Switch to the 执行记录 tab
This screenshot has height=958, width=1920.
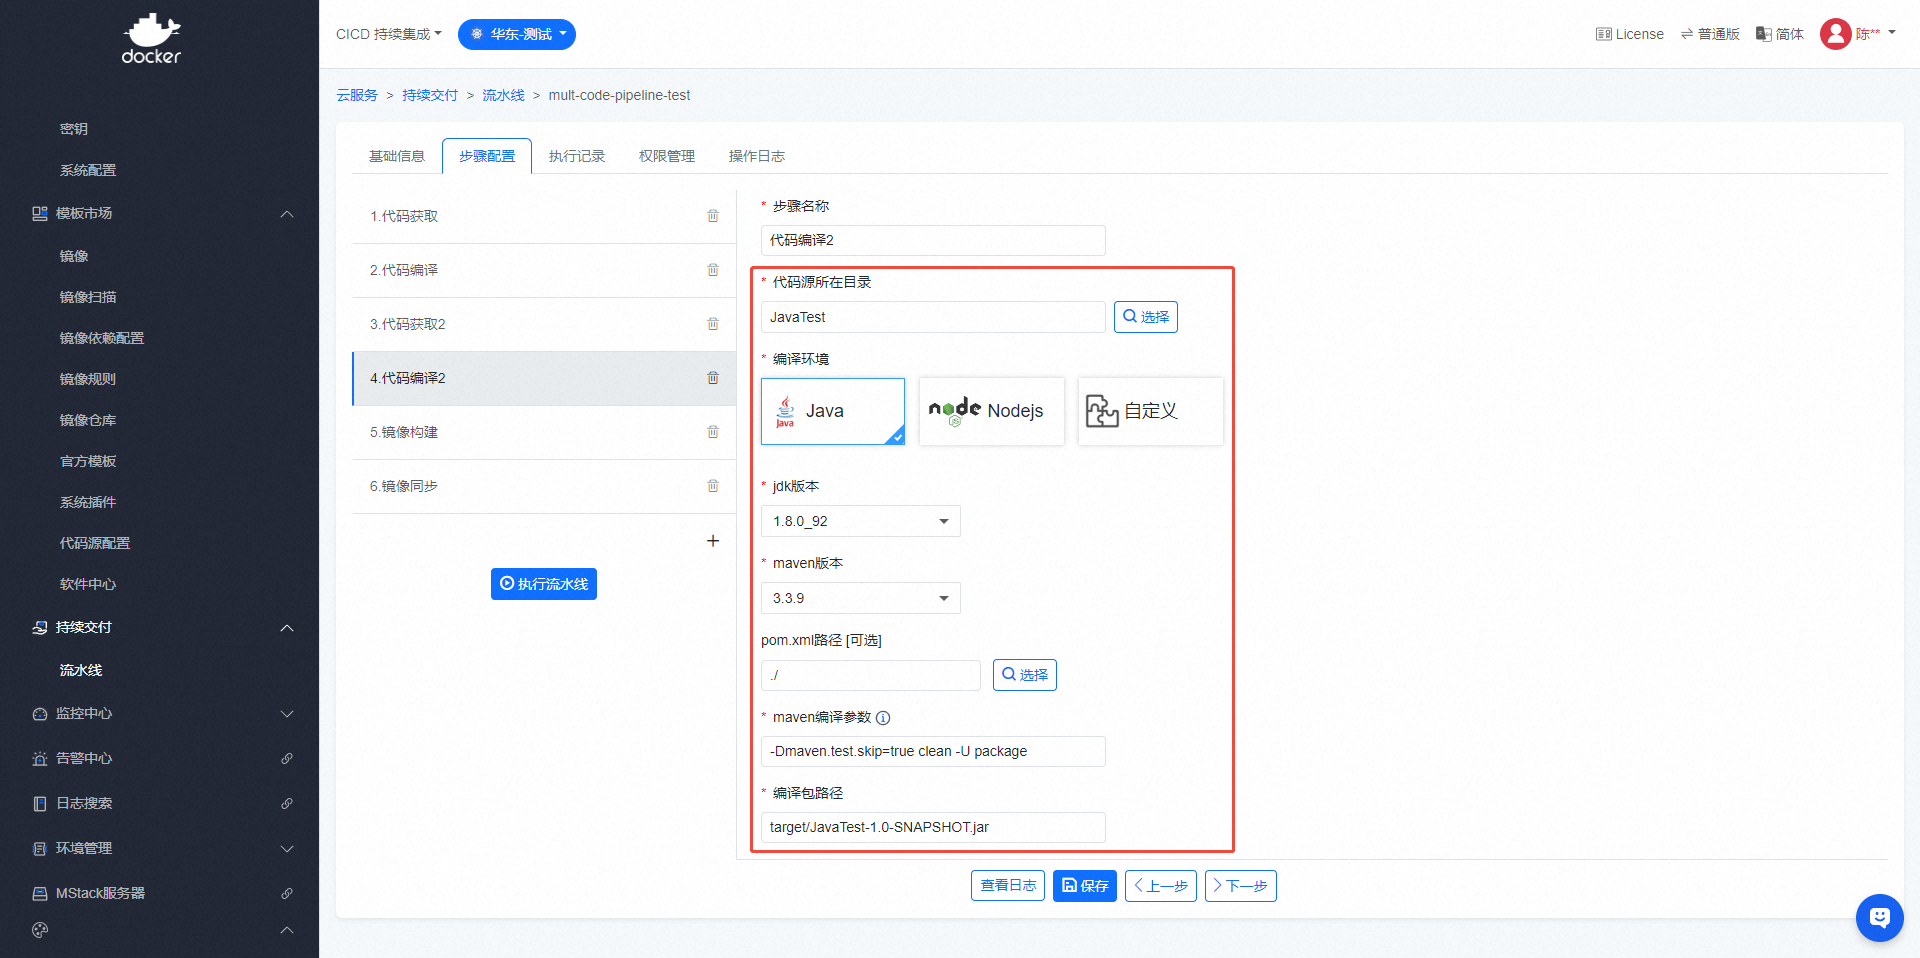[x=577, y=156]
